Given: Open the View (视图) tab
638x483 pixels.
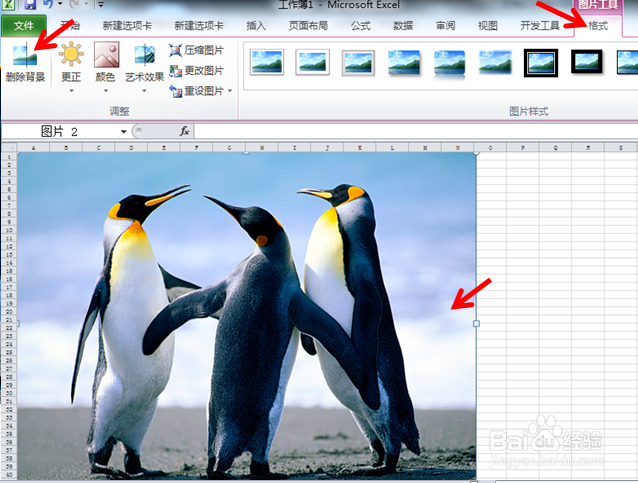Looking at the screenshot, I should pyautogui.click(x=488, y=26).
